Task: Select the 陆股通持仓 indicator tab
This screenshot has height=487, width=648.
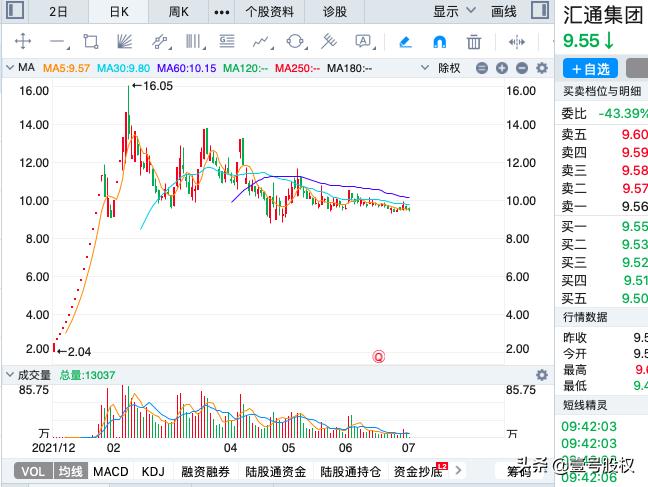Action: [350, 471]
